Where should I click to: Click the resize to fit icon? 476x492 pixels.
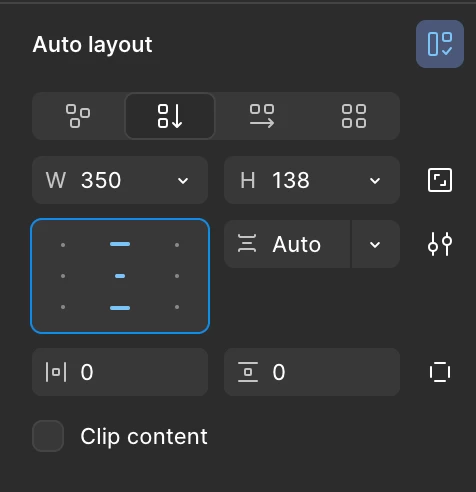(x=440, y=180)
